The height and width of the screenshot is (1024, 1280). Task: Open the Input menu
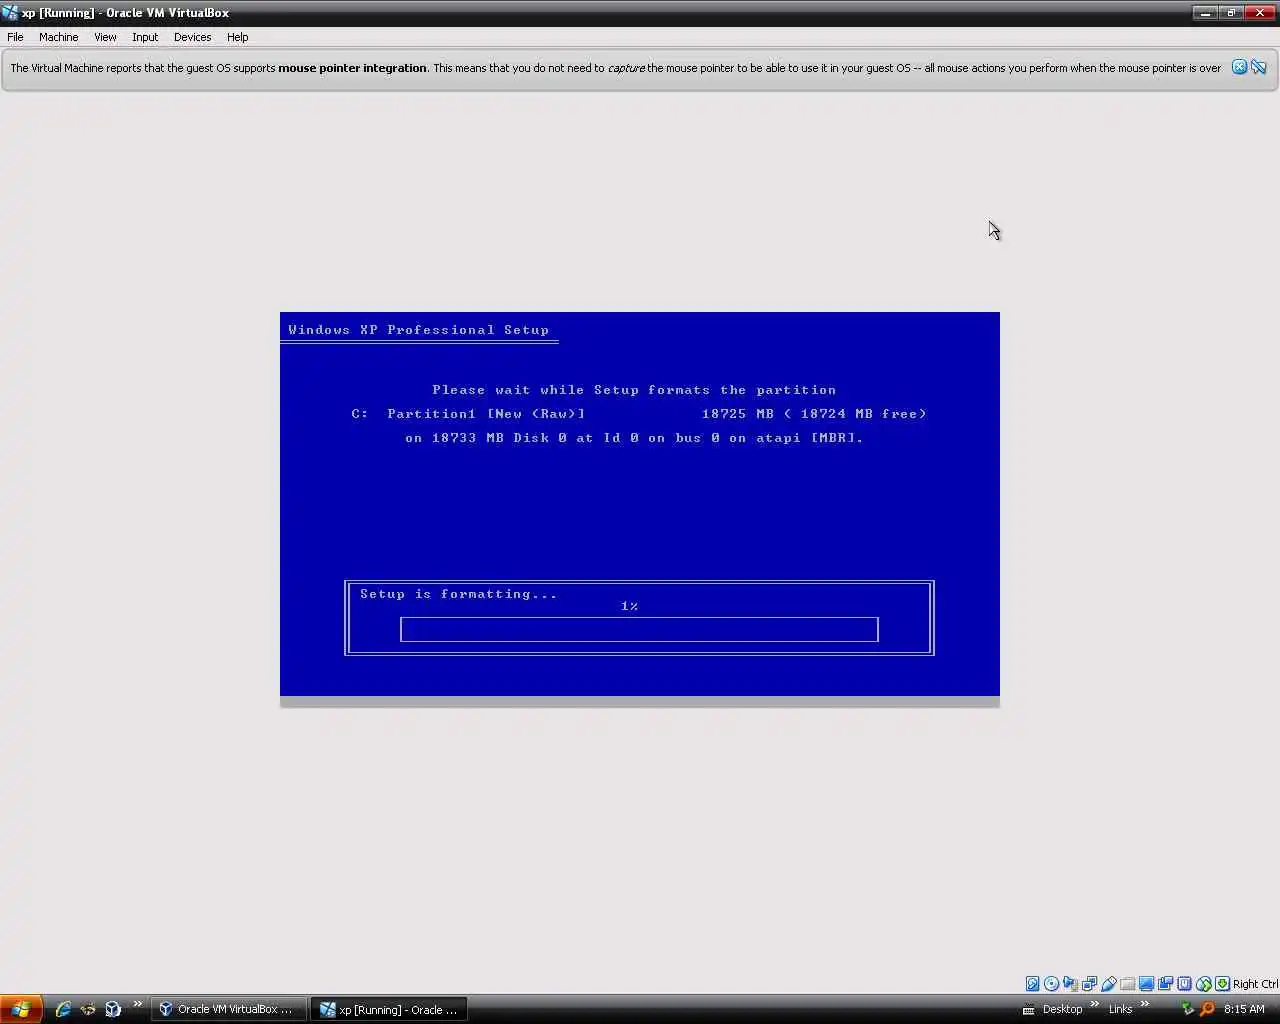145,37
